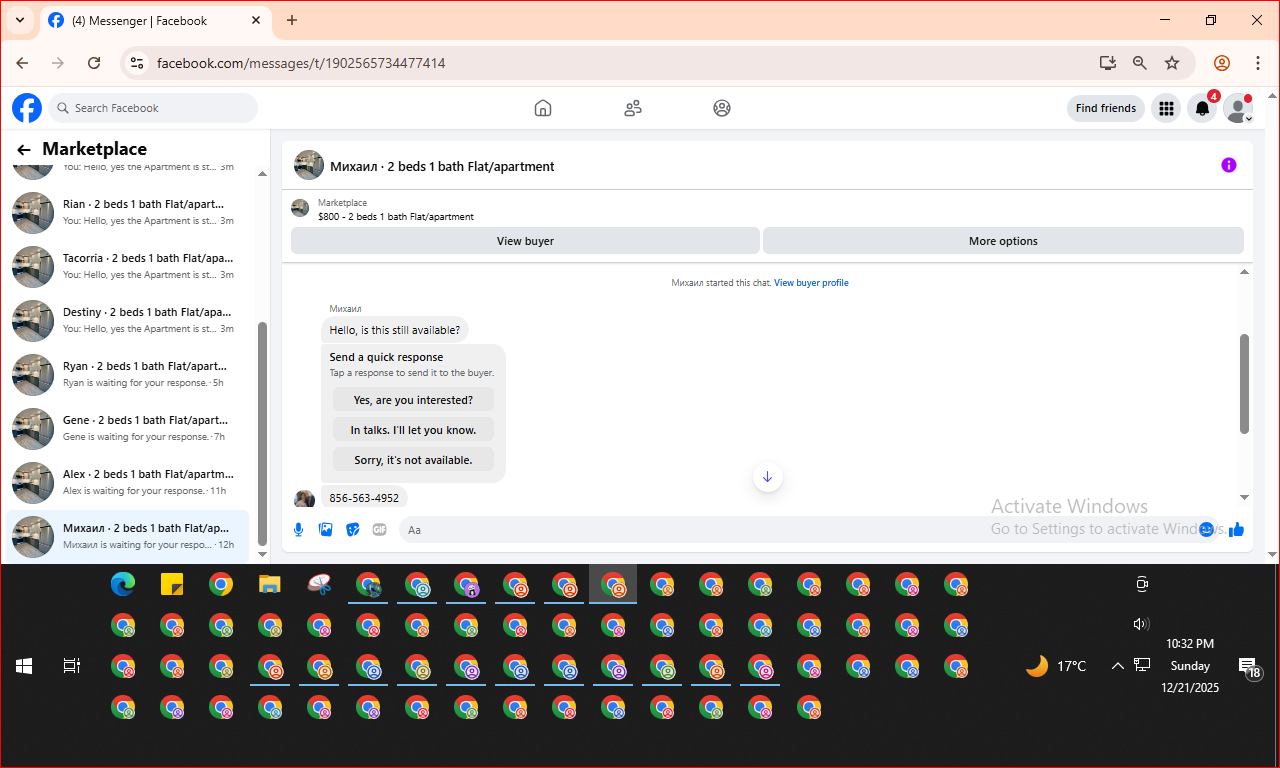Open the Facebook menu grid icon
1280x768 pixels.
(1165, 108)
